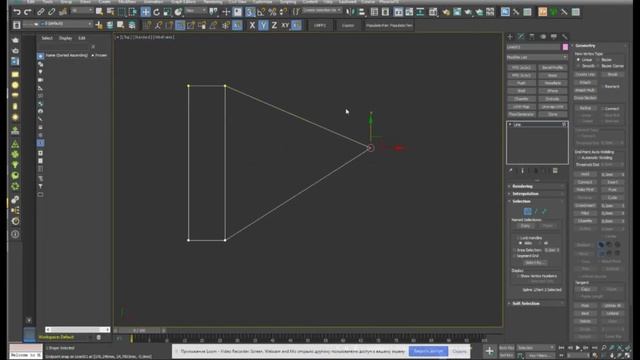Restrict transform to X axis
The height and width of the screenshot is (360, 640).
252,25
